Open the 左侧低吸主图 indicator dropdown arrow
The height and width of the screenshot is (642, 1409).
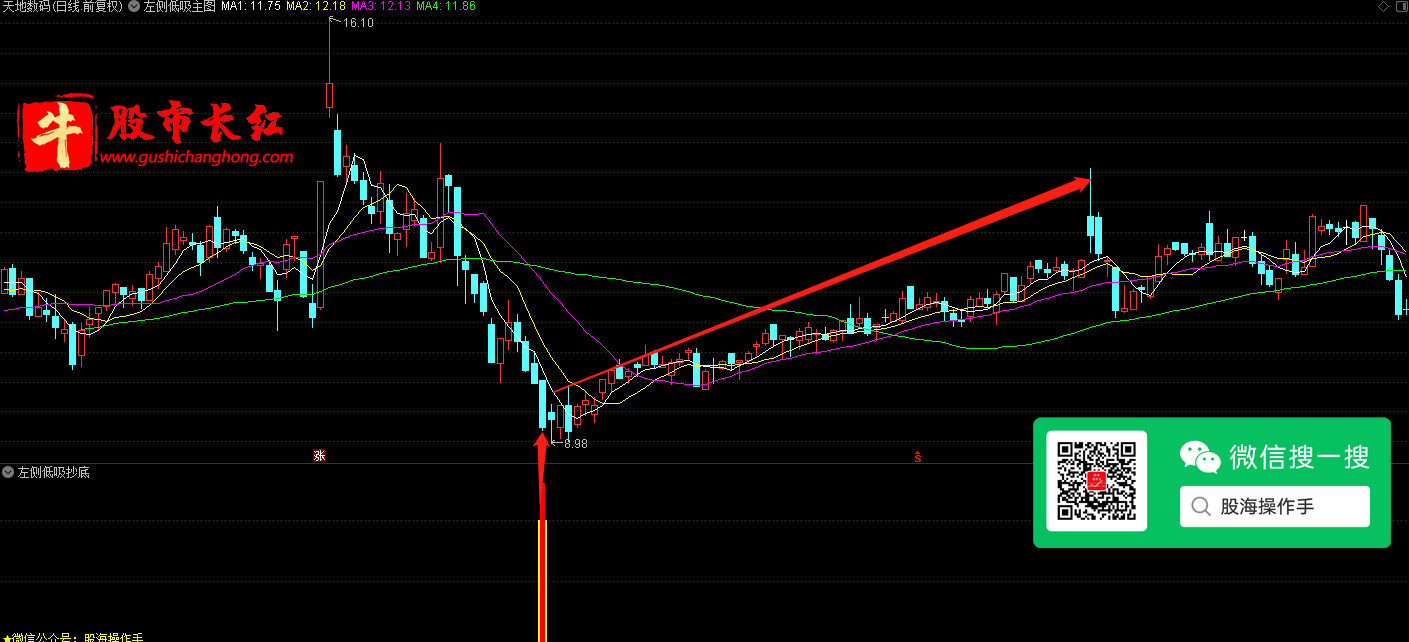pyautogui.click(x=134, y=6)
